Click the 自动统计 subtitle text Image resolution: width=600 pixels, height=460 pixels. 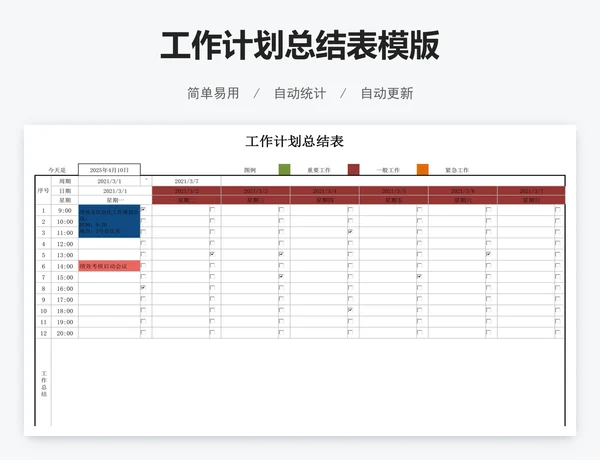(x=300, y=93)
